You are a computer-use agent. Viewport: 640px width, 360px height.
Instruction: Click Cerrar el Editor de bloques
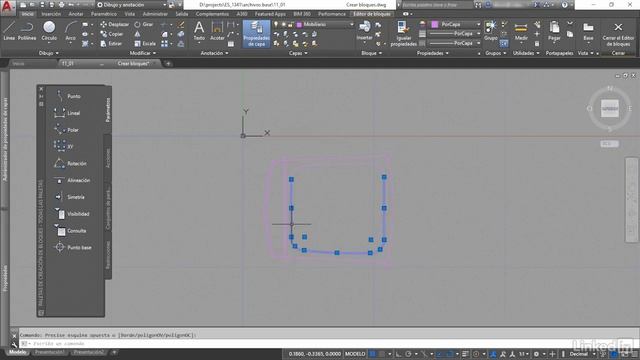(618, 34)
